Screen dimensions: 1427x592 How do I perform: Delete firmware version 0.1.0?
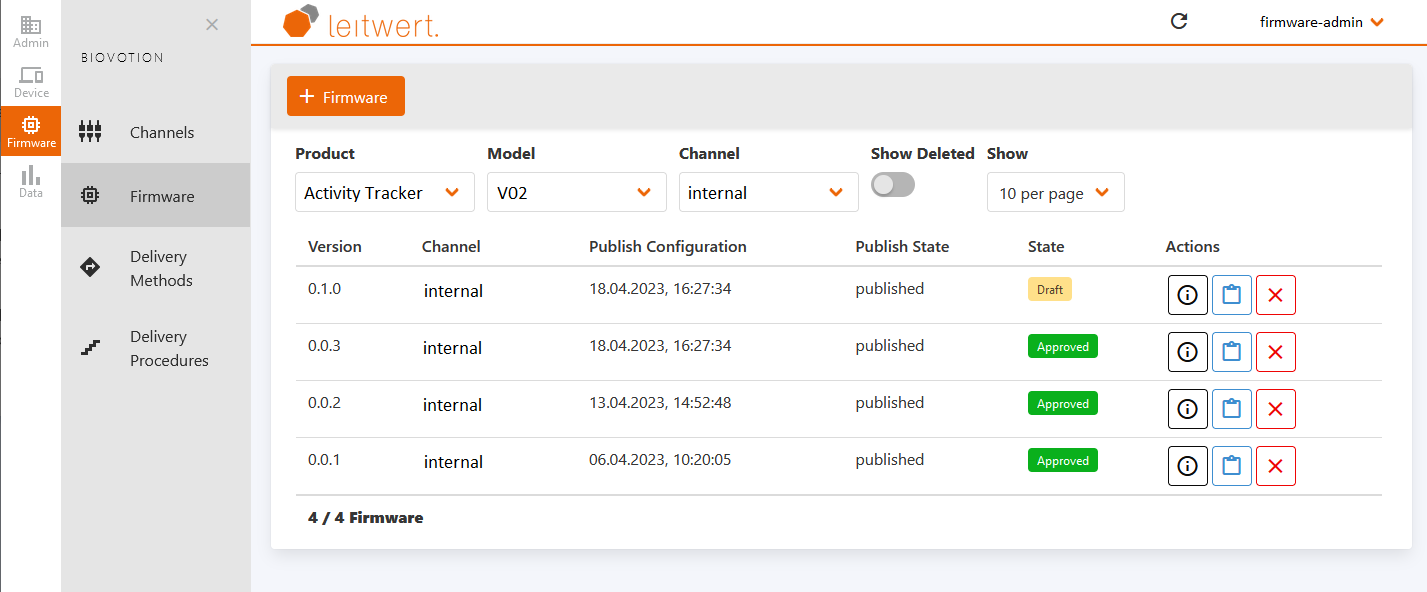pyautogui.click(x=1275, y=295)
